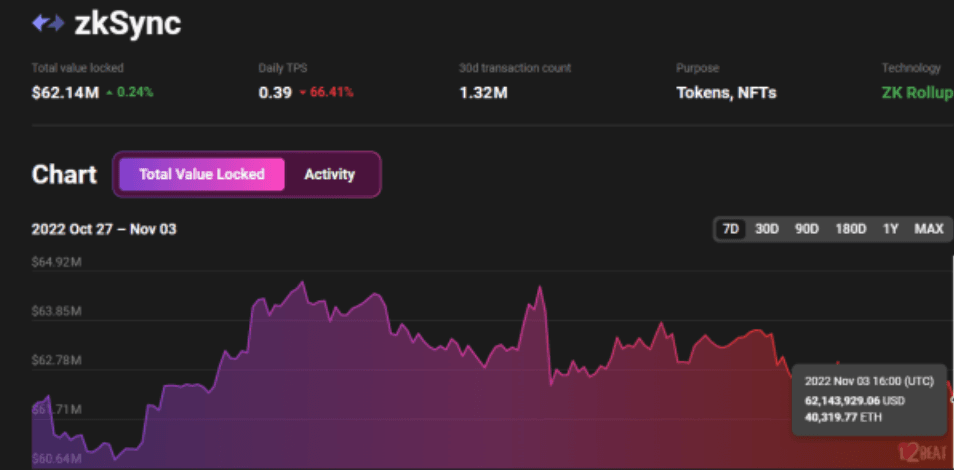Select the Total Value Locked tab

pos(201,174)
